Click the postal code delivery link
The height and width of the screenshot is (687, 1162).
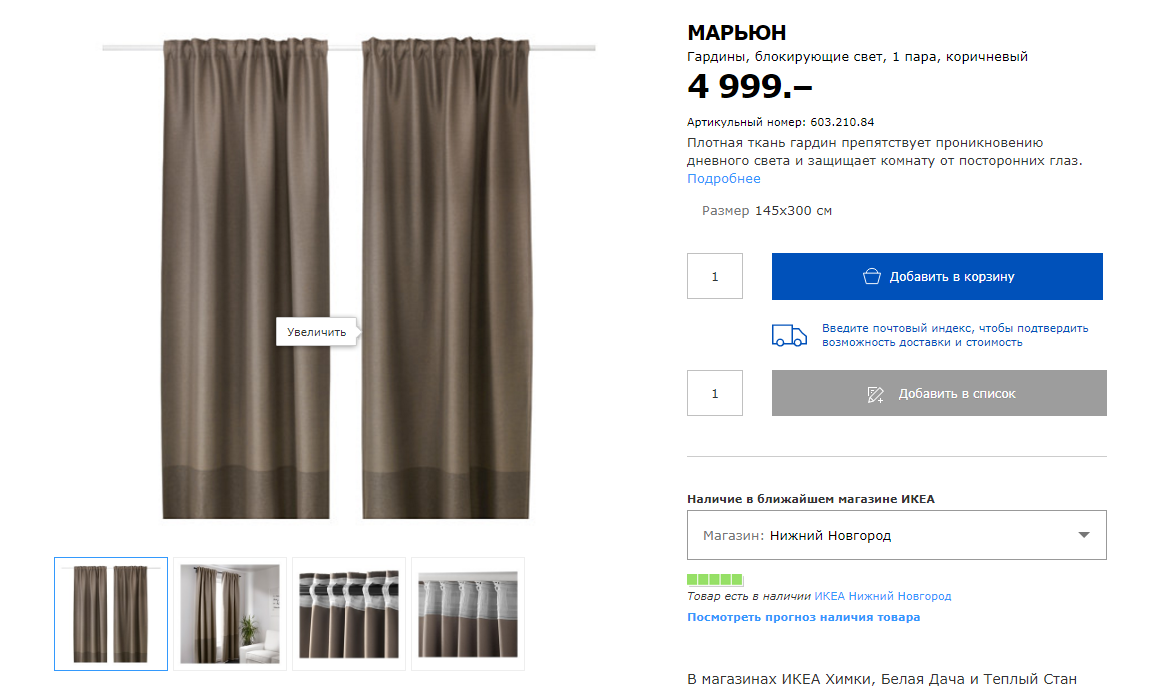954,335
